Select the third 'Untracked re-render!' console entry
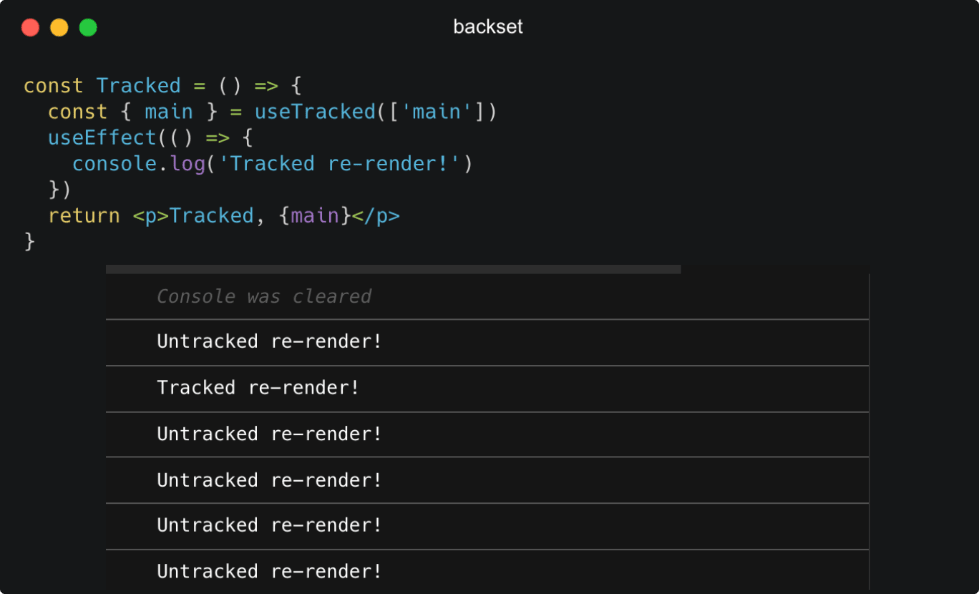 pos(269,480)
